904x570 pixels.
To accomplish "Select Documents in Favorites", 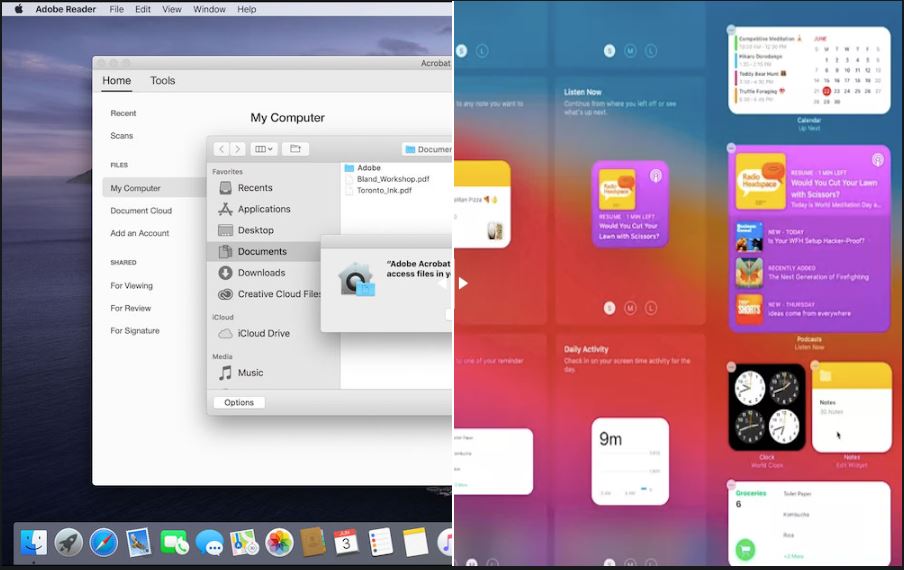I will coord(263,251).
